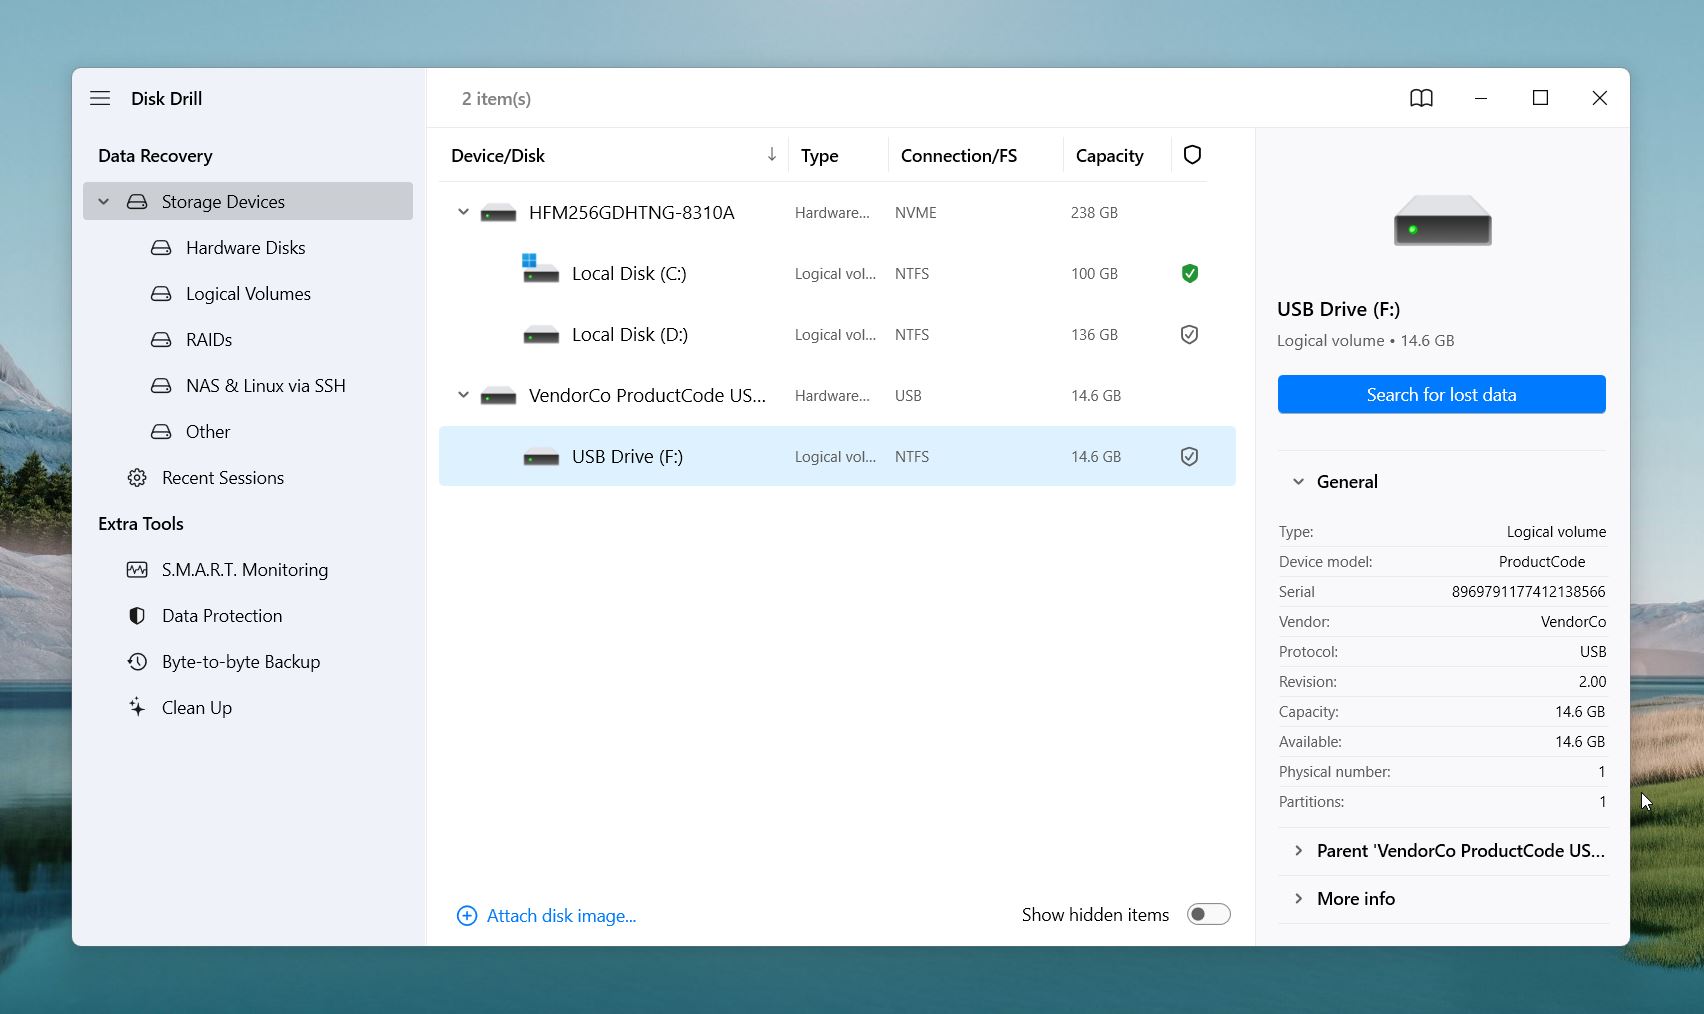Click the Hardware Disks drive icon
The image size is (1704, 1014).
pyautogui.click(x=161, y=248)
